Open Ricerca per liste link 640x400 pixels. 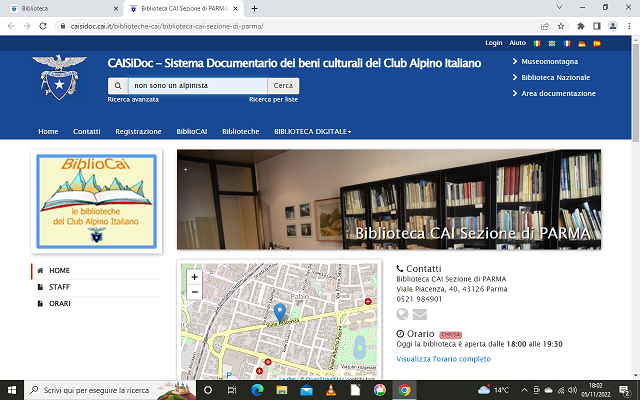[273, 100]
